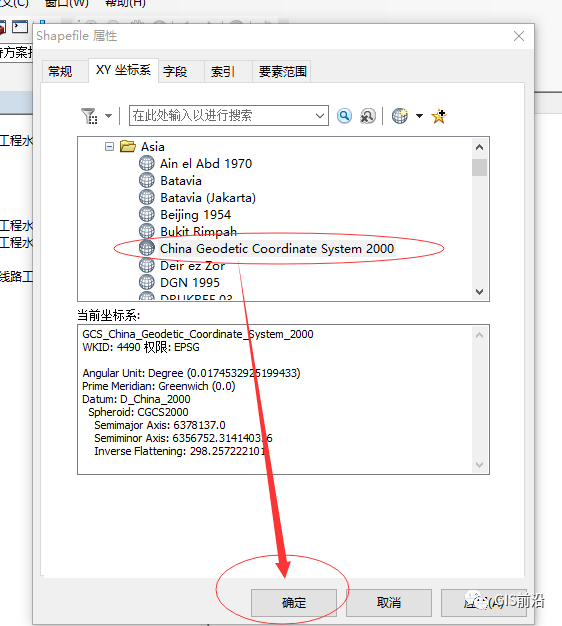Viewport: 562px width, 626px height.
Task: Click the clear search icon
Action: (368, 116)
